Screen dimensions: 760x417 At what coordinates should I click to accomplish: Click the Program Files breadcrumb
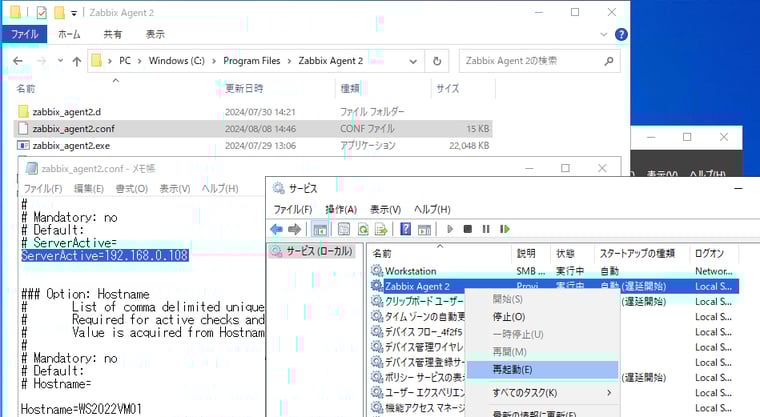tap(252, 61)
